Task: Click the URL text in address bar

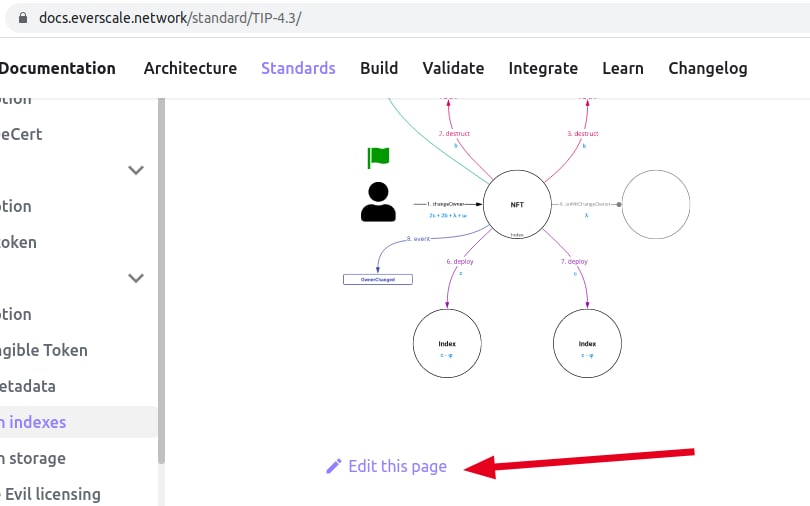Action: pyautogui.click(x=170, y=19)
